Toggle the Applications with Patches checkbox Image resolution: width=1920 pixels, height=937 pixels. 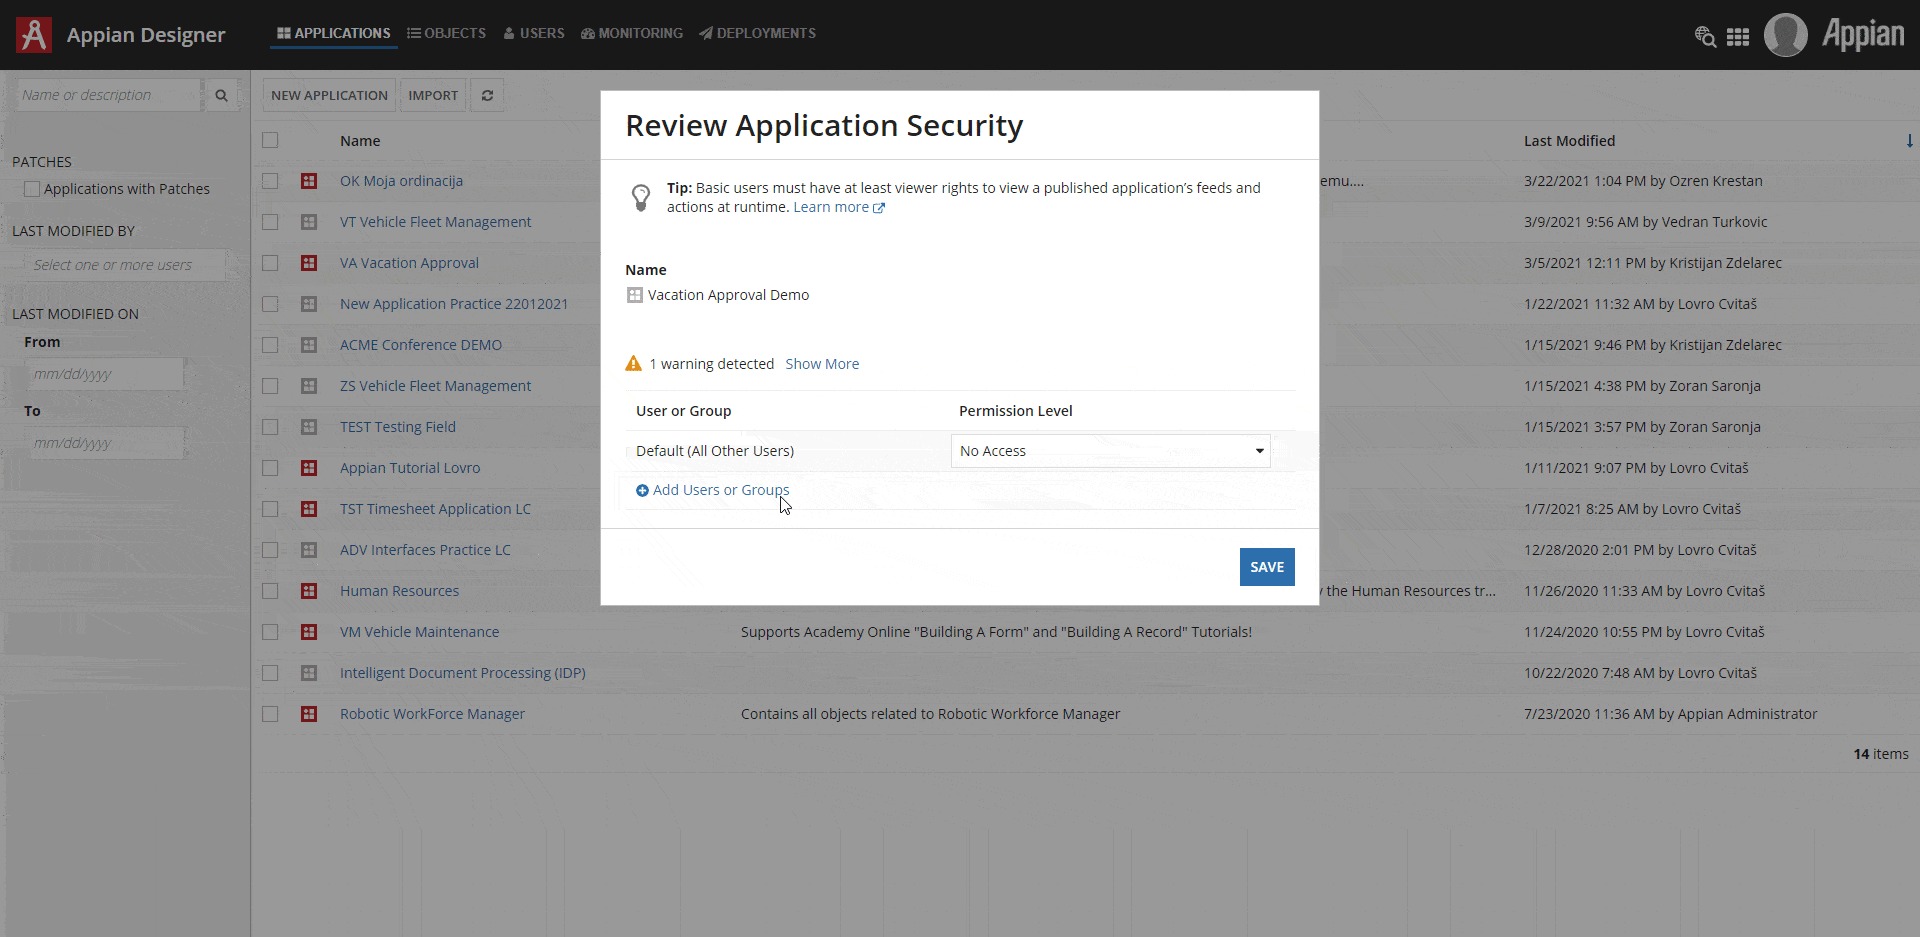pyautogui.click(x=32, y=189)
